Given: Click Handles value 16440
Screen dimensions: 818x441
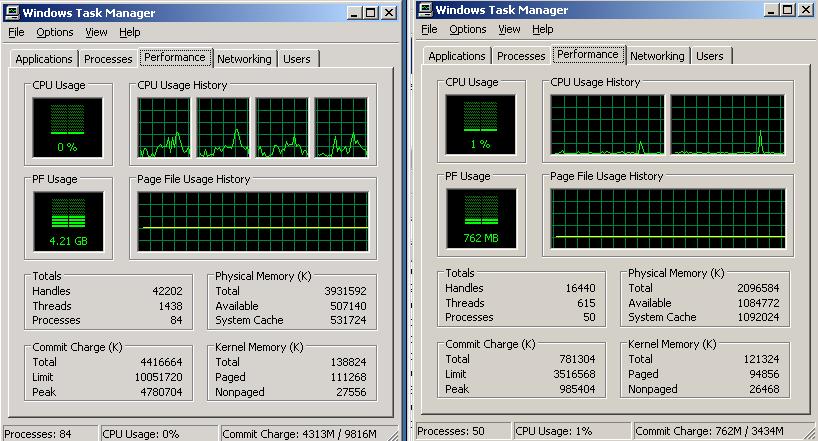Looking at the screenshot, I should [x=580, y=288].
